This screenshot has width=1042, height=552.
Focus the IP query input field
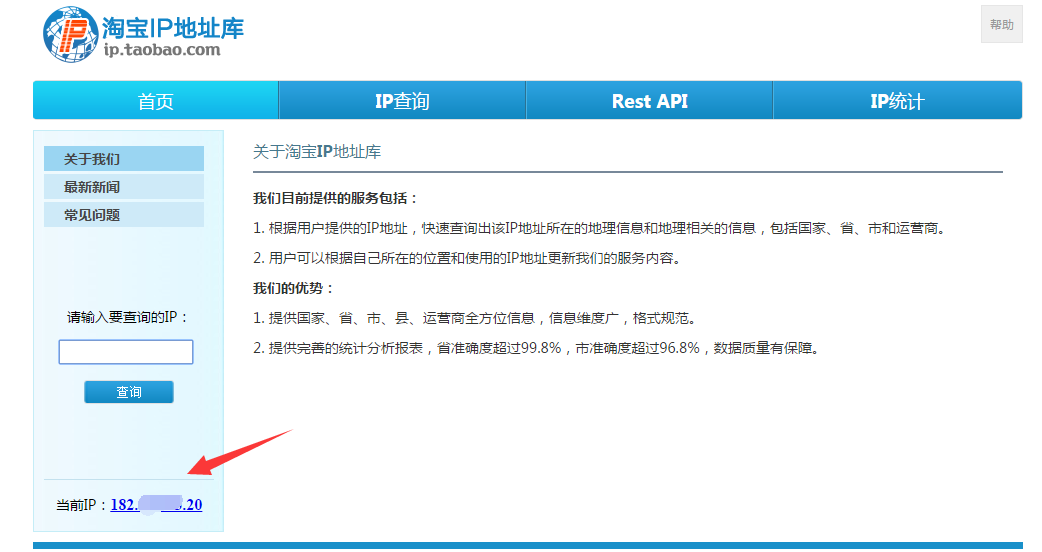point(126,351)
